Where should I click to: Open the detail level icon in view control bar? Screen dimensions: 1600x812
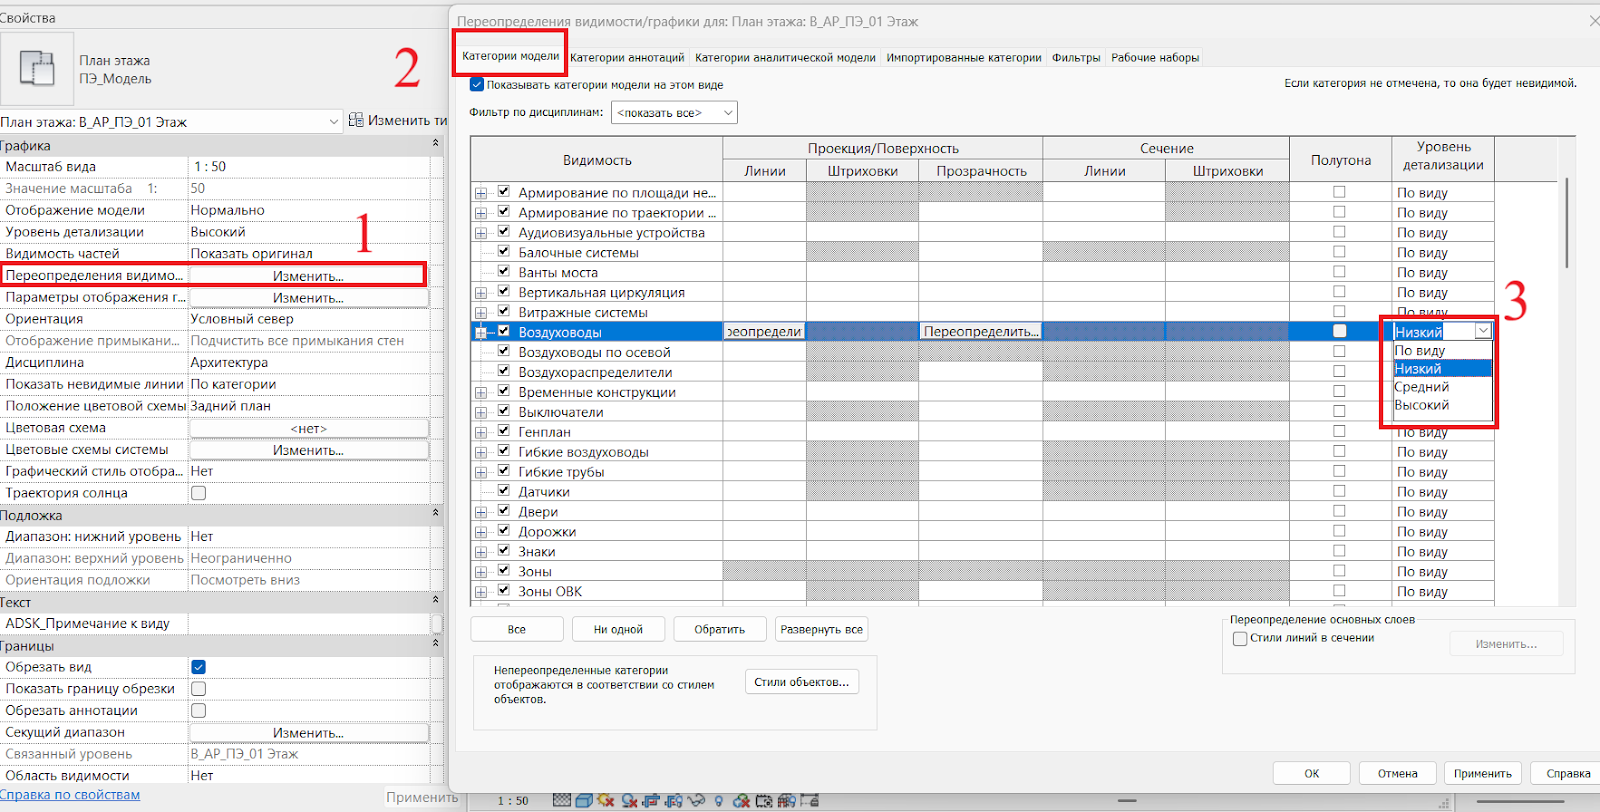562,801
